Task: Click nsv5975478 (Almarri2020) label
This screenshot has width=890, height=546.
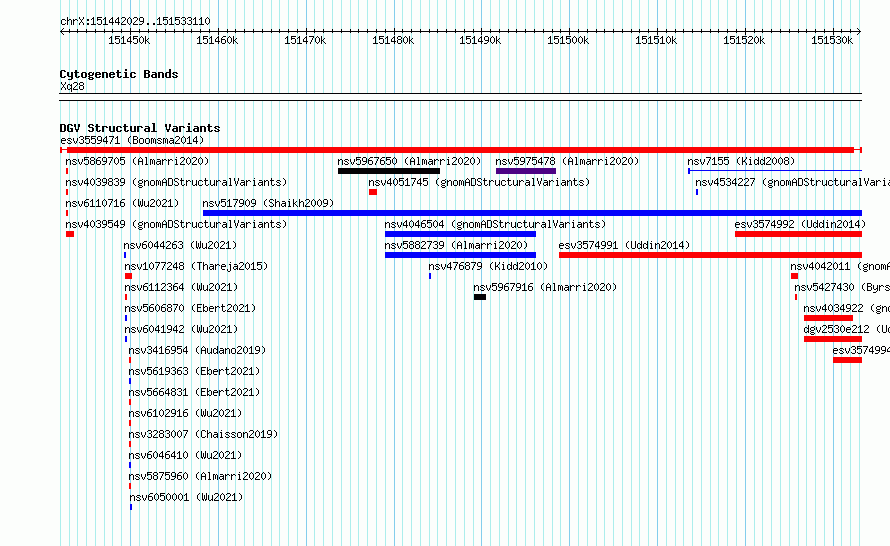Action: pos(567,161)
